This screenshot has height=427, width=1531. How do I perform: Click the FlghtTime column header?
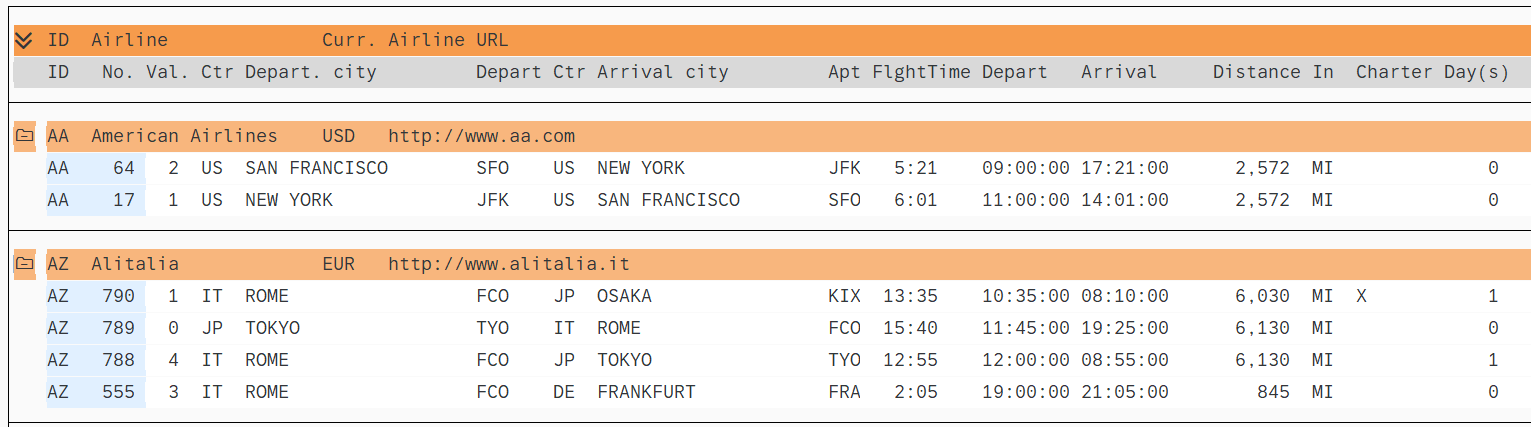pyautogui.click(x=921, y=72)
